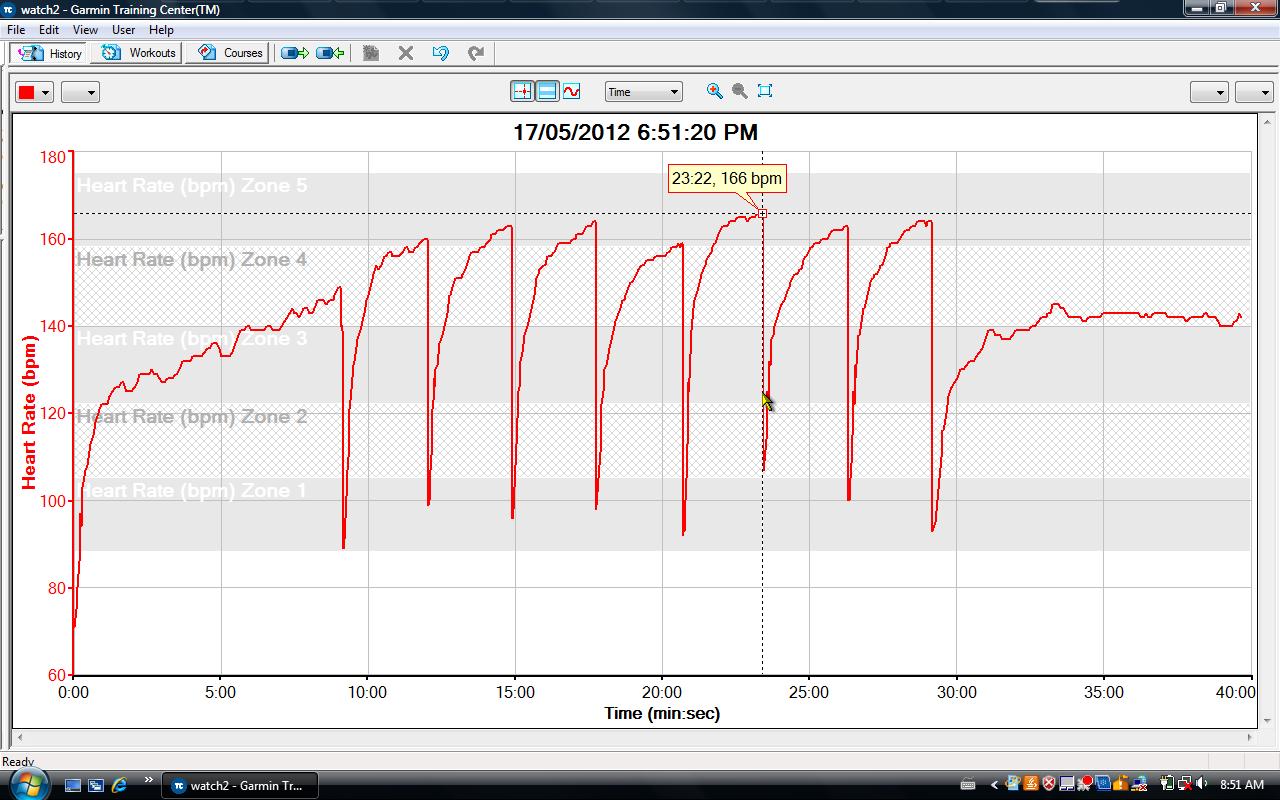This screenshot has height=800, width=1280.
Task: Switch to the Courses view
Action: 232,53
